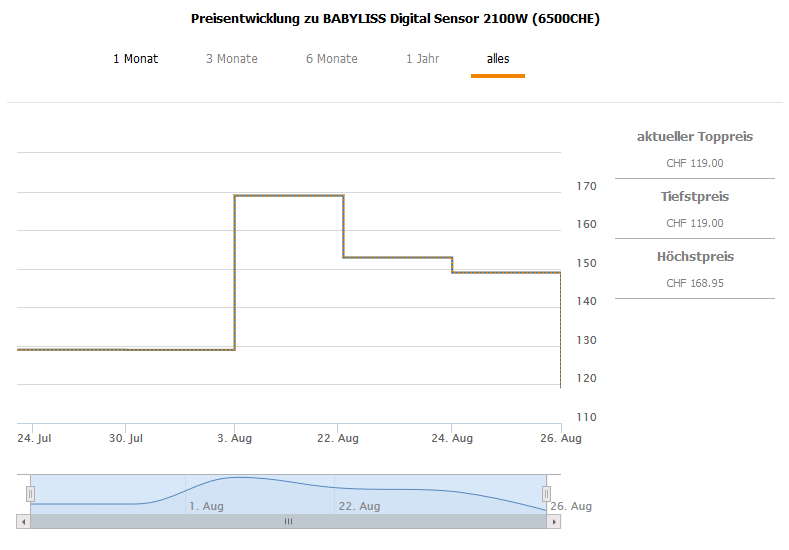Click the 22. Aug label in navigator
The image size is (789, 550).
[359, 506]
